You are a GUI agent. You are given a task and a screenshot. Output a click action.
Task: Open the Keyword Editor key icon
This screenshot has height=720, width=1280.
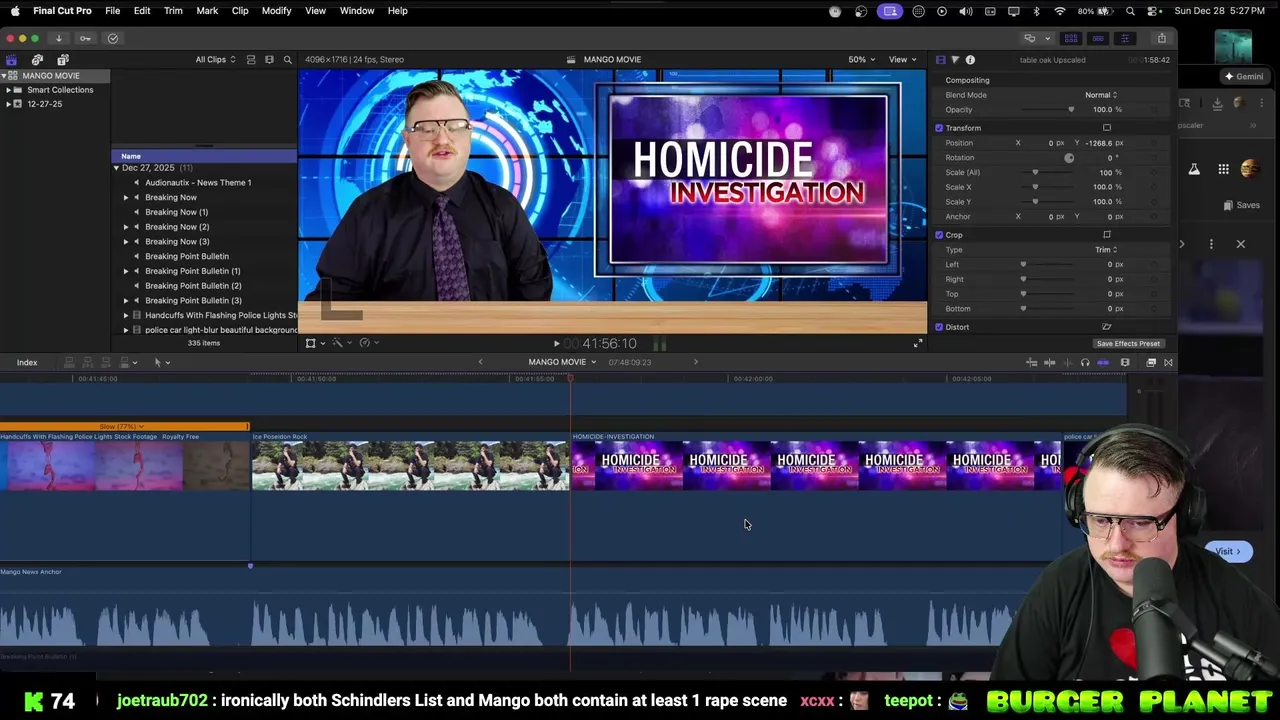[85, 38]
